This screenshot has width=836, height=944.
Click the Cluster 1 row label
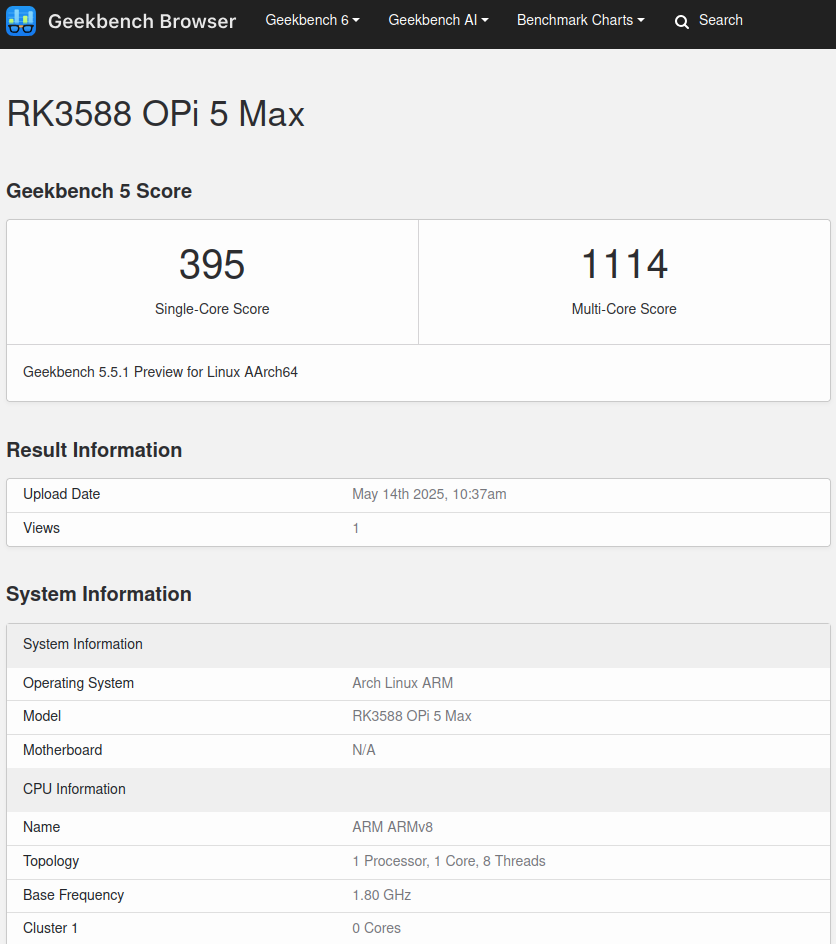point(50,928)
